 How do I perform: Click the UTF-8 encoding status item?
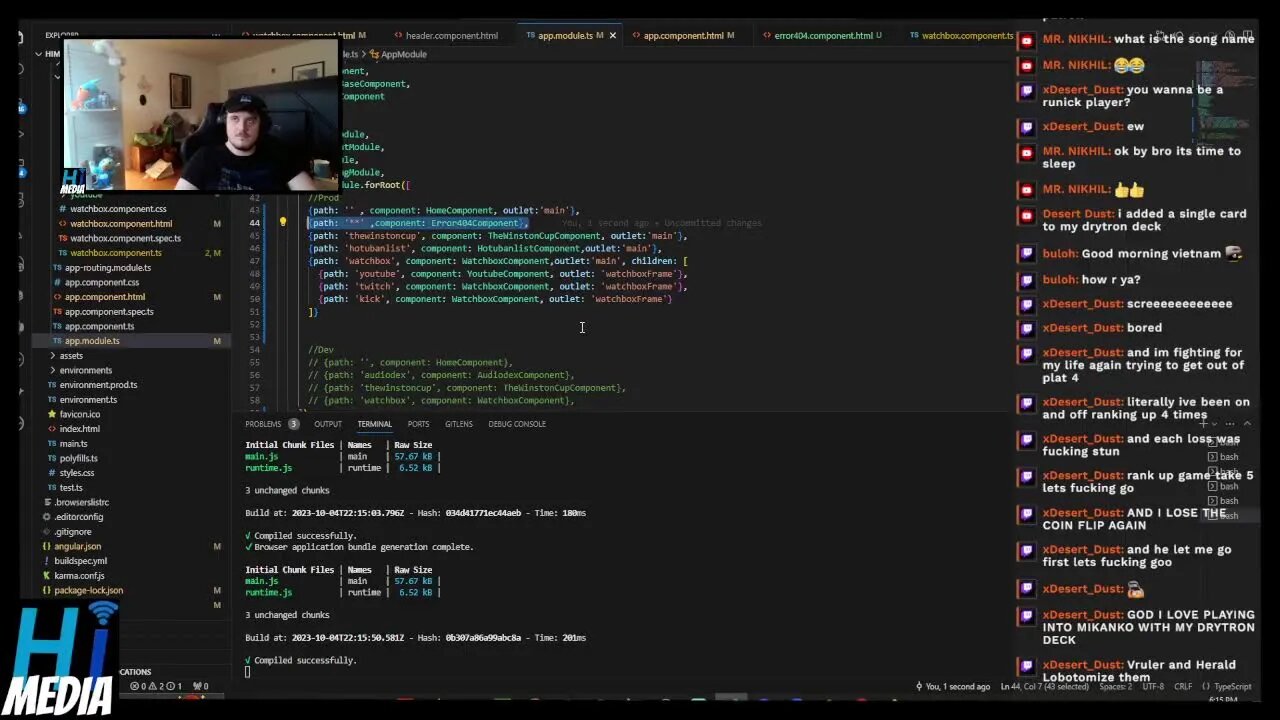tap(1154, 687)
